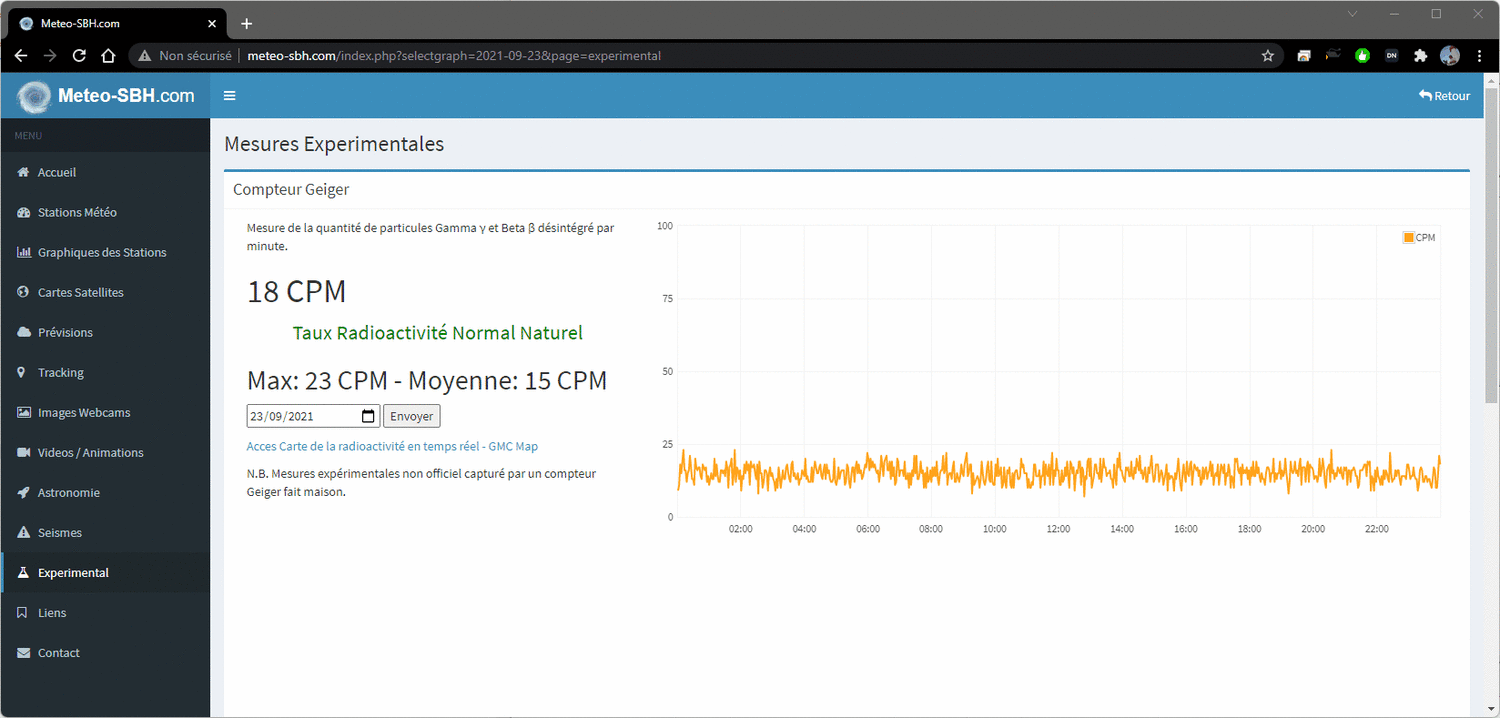Image resolution: width=1500 pixels, height=718 pixels.
Task: Open the date picker calendar icon
Action: coord(368,416)
